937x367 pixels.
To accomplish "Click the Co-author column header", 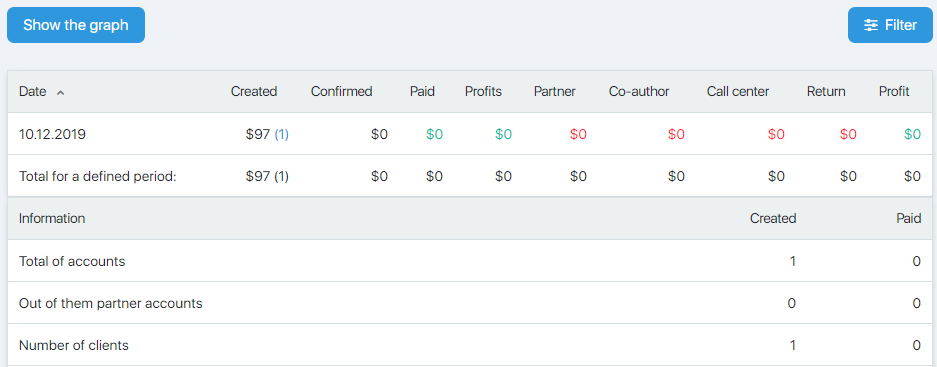I will click(639, 91).
